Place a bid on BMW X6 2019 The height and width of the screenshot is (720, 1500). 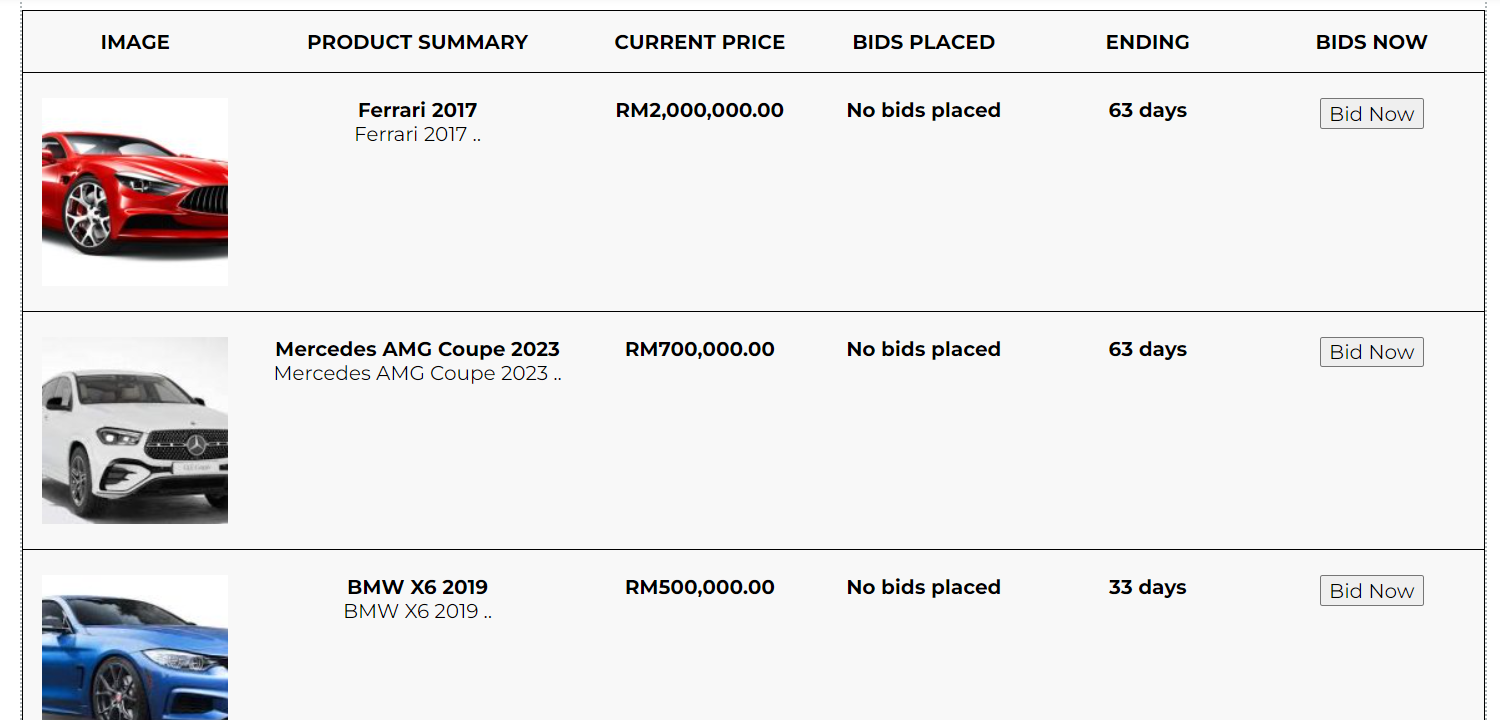click(x=1371, y=591)
